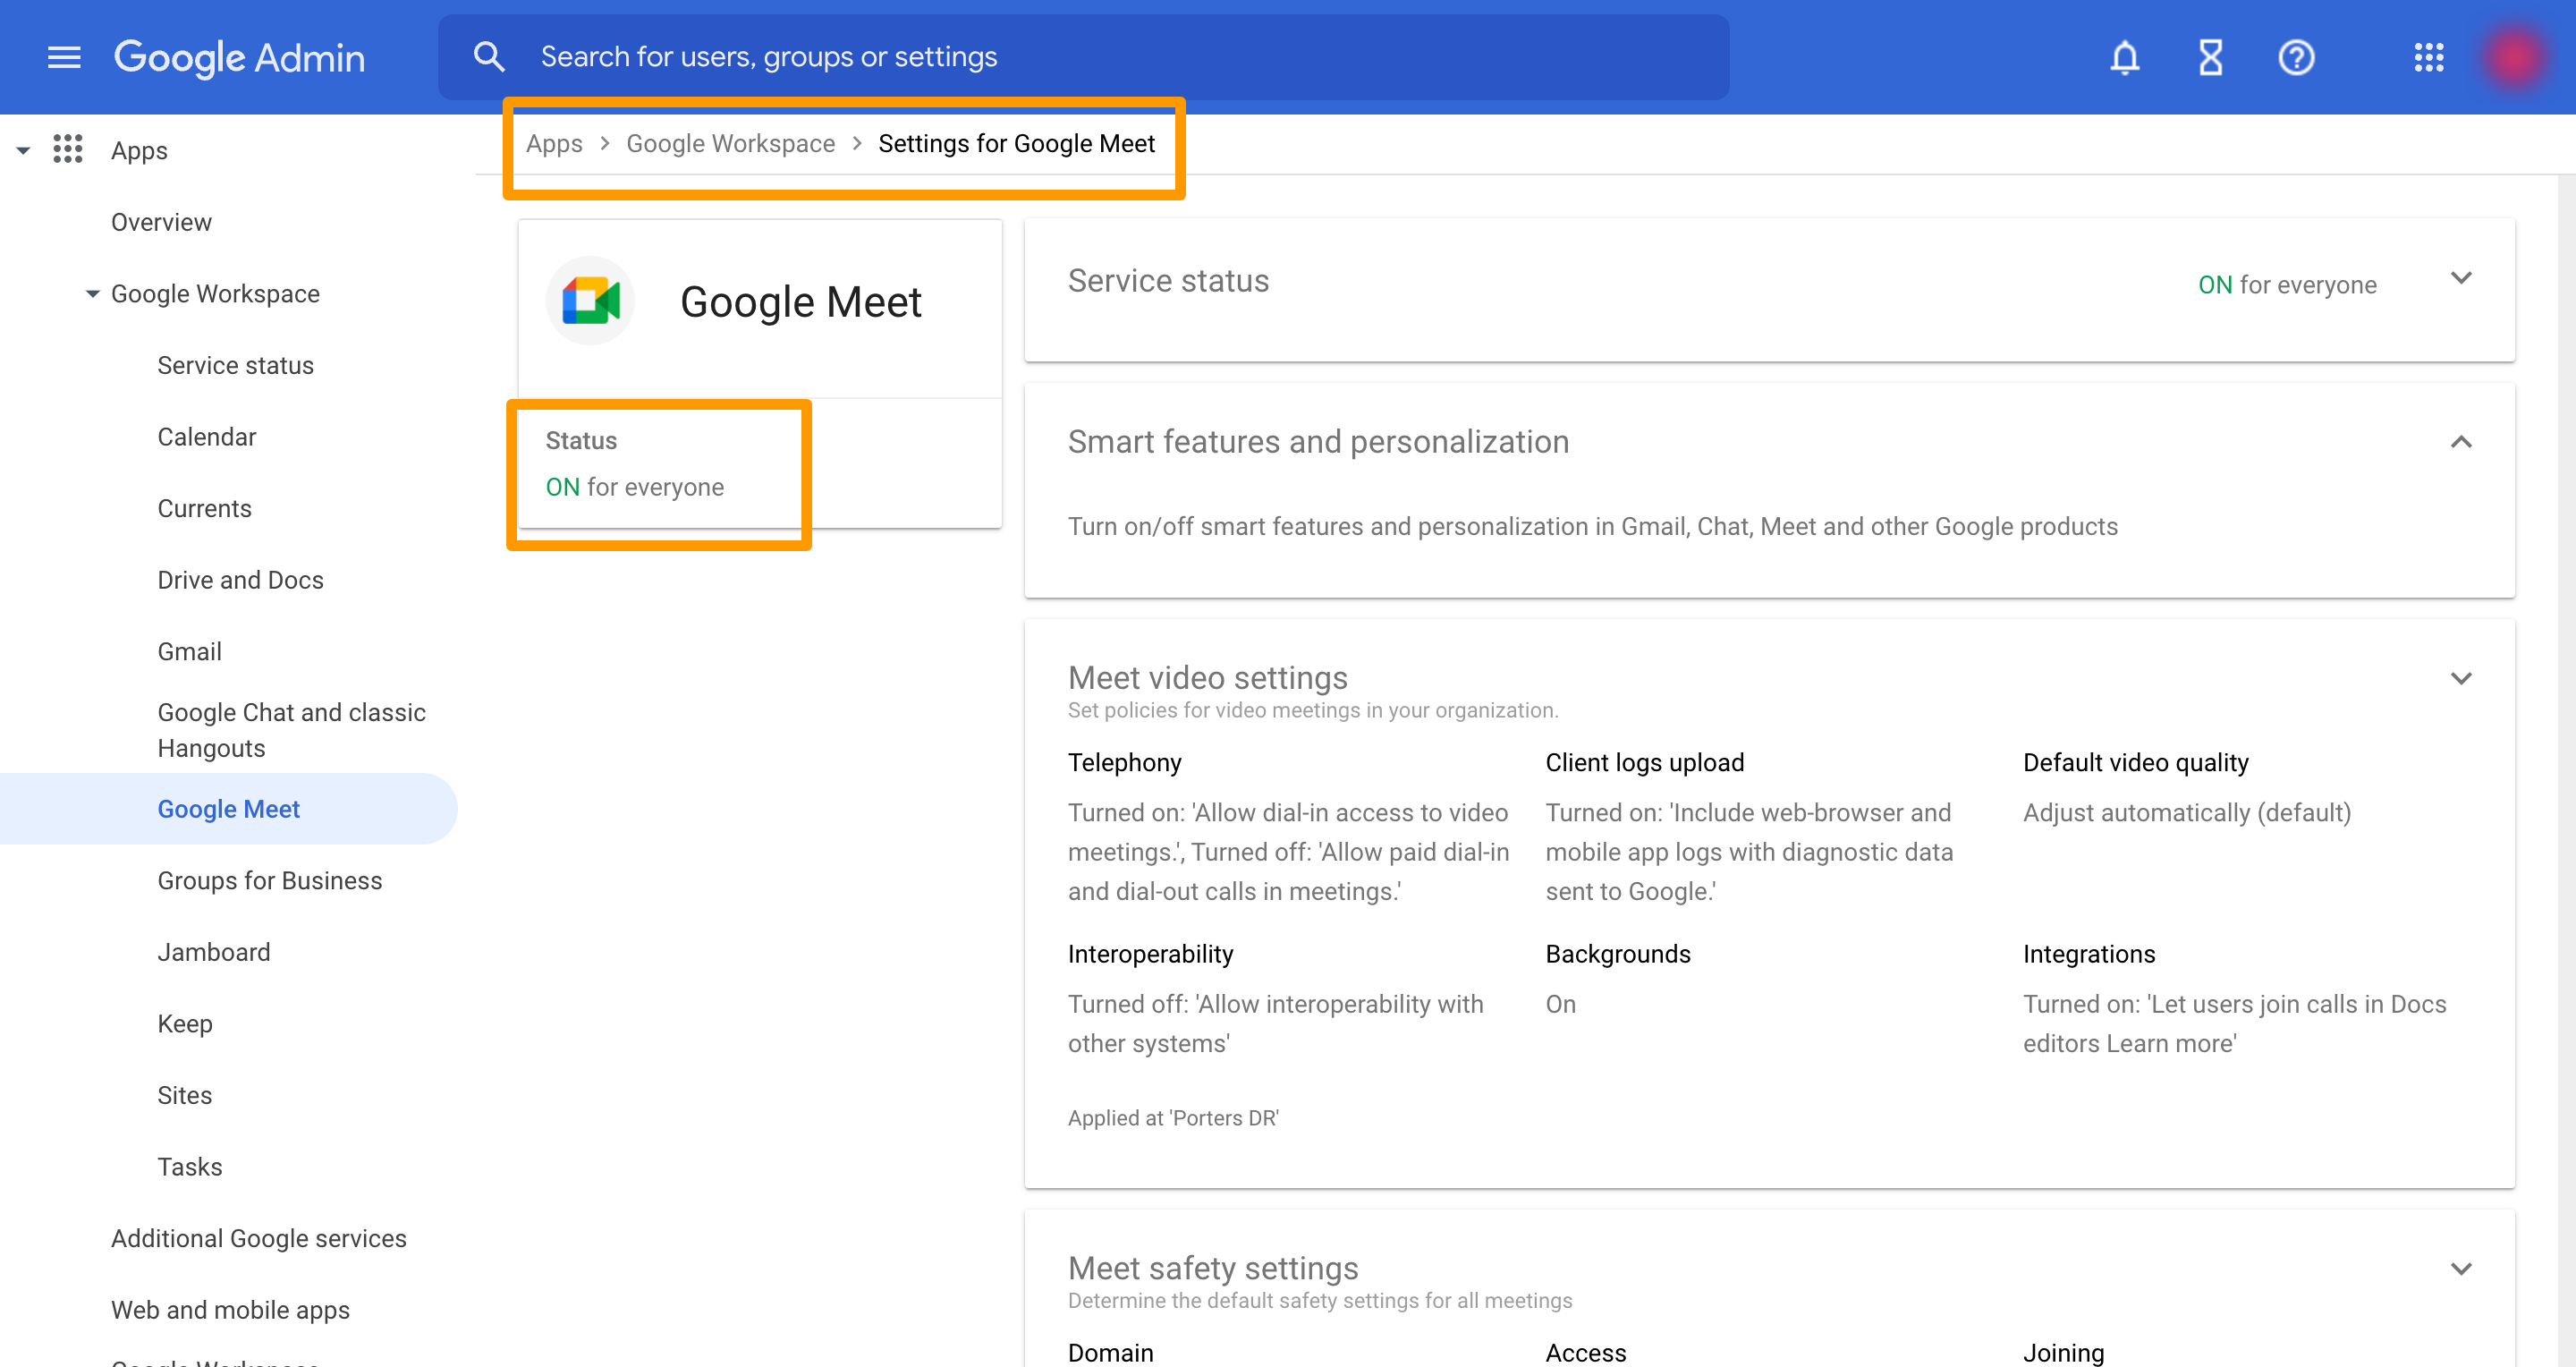Viewport: 2576px width, 1367px height.
Task: Open Gmail in the sidebar
Action: click(x=189, y=651)
